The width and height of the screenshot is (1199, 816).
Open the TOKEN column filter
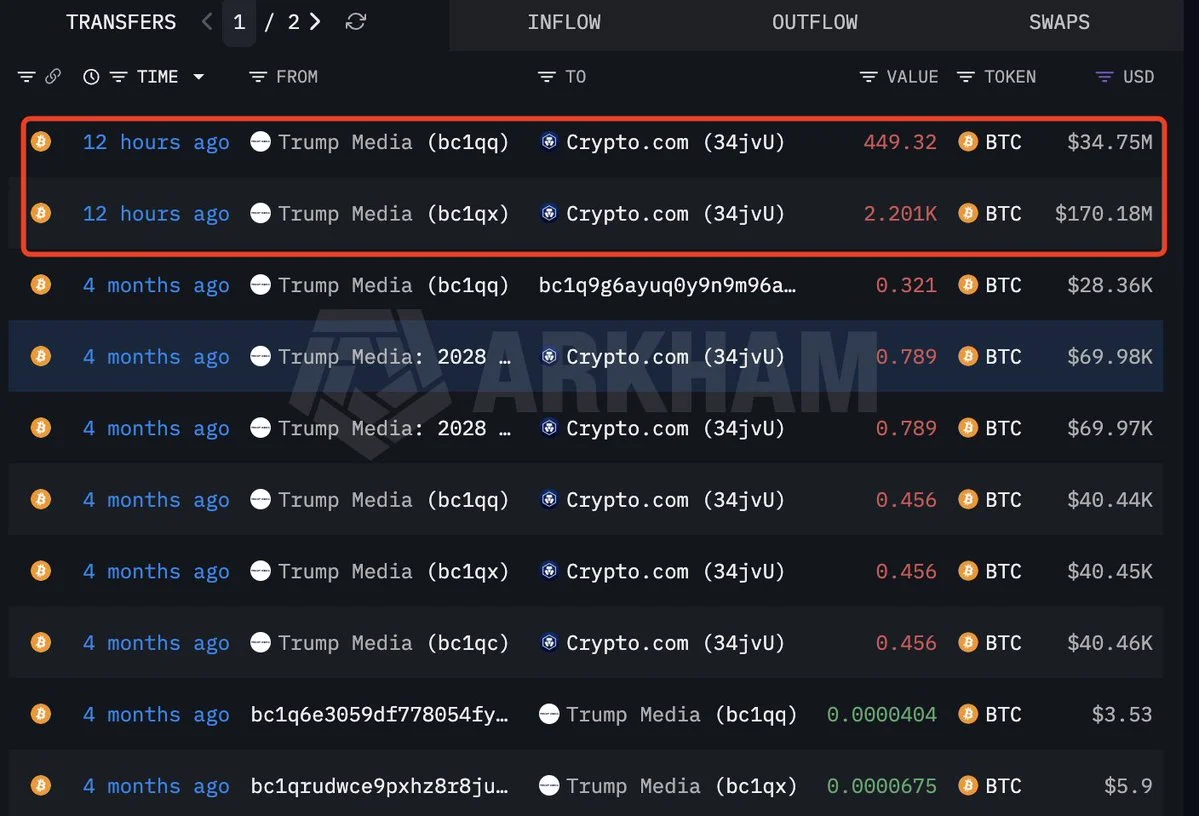966,76
